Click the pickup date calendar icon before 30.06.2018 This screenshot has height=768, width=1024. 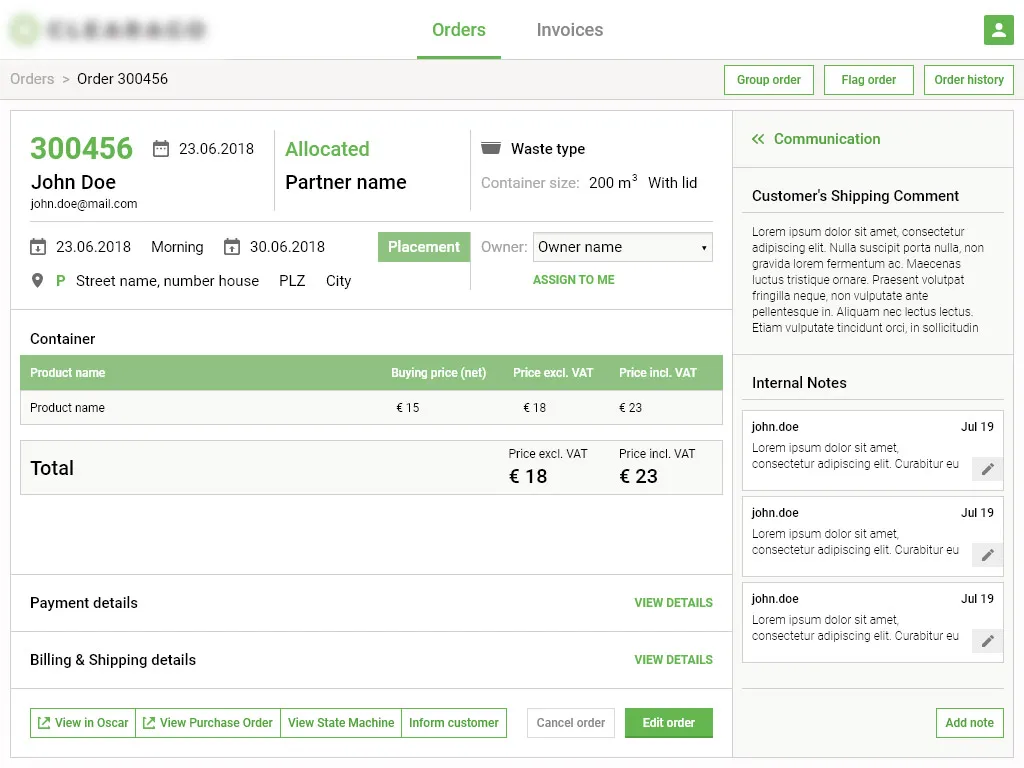[x=232, y=247]
